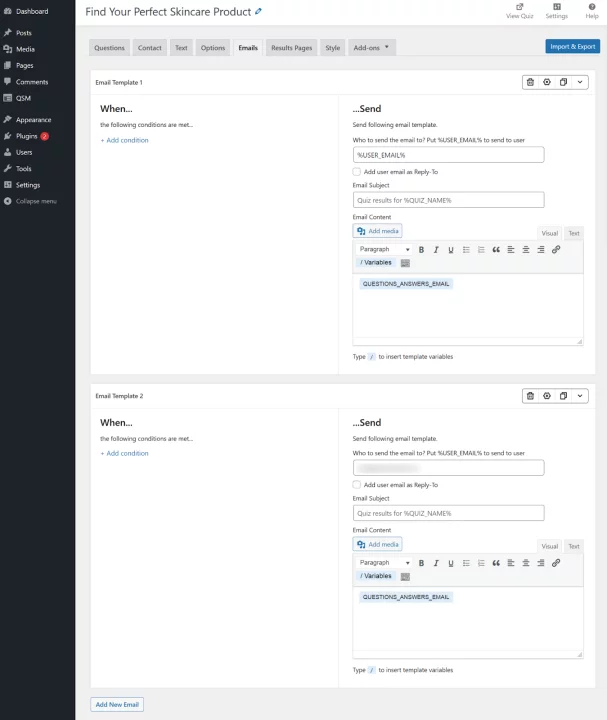Click Add condition in Email Template 1
607x720 pixels.
[124, 140]
